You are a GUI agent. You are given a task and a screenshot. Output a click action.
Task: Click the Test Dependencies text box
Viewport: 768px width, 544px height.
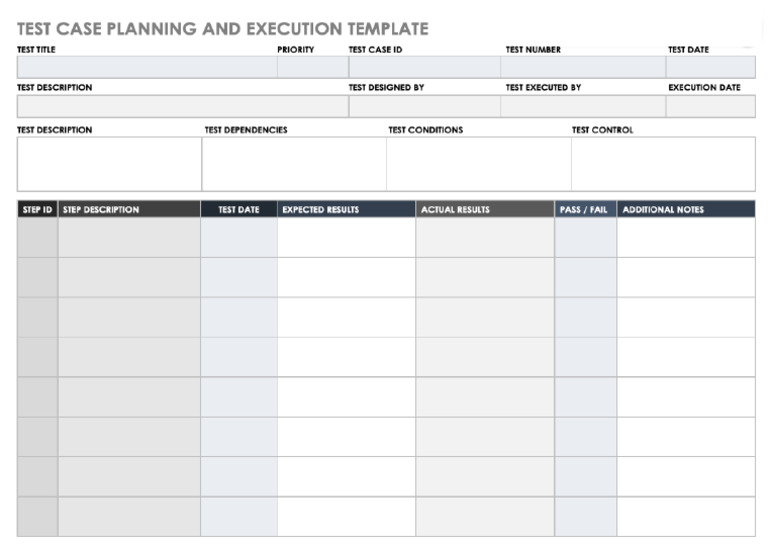point(294,164)
